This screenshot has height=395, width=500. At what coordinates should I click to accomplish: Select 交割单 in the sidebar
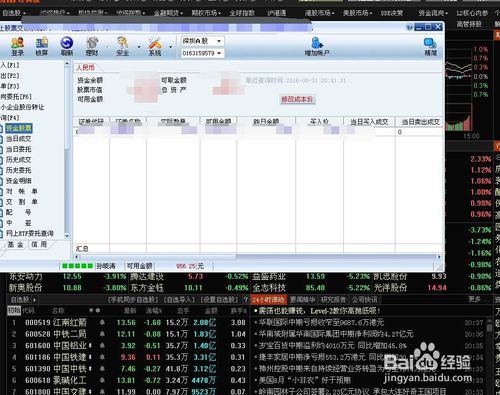[21, 202]
